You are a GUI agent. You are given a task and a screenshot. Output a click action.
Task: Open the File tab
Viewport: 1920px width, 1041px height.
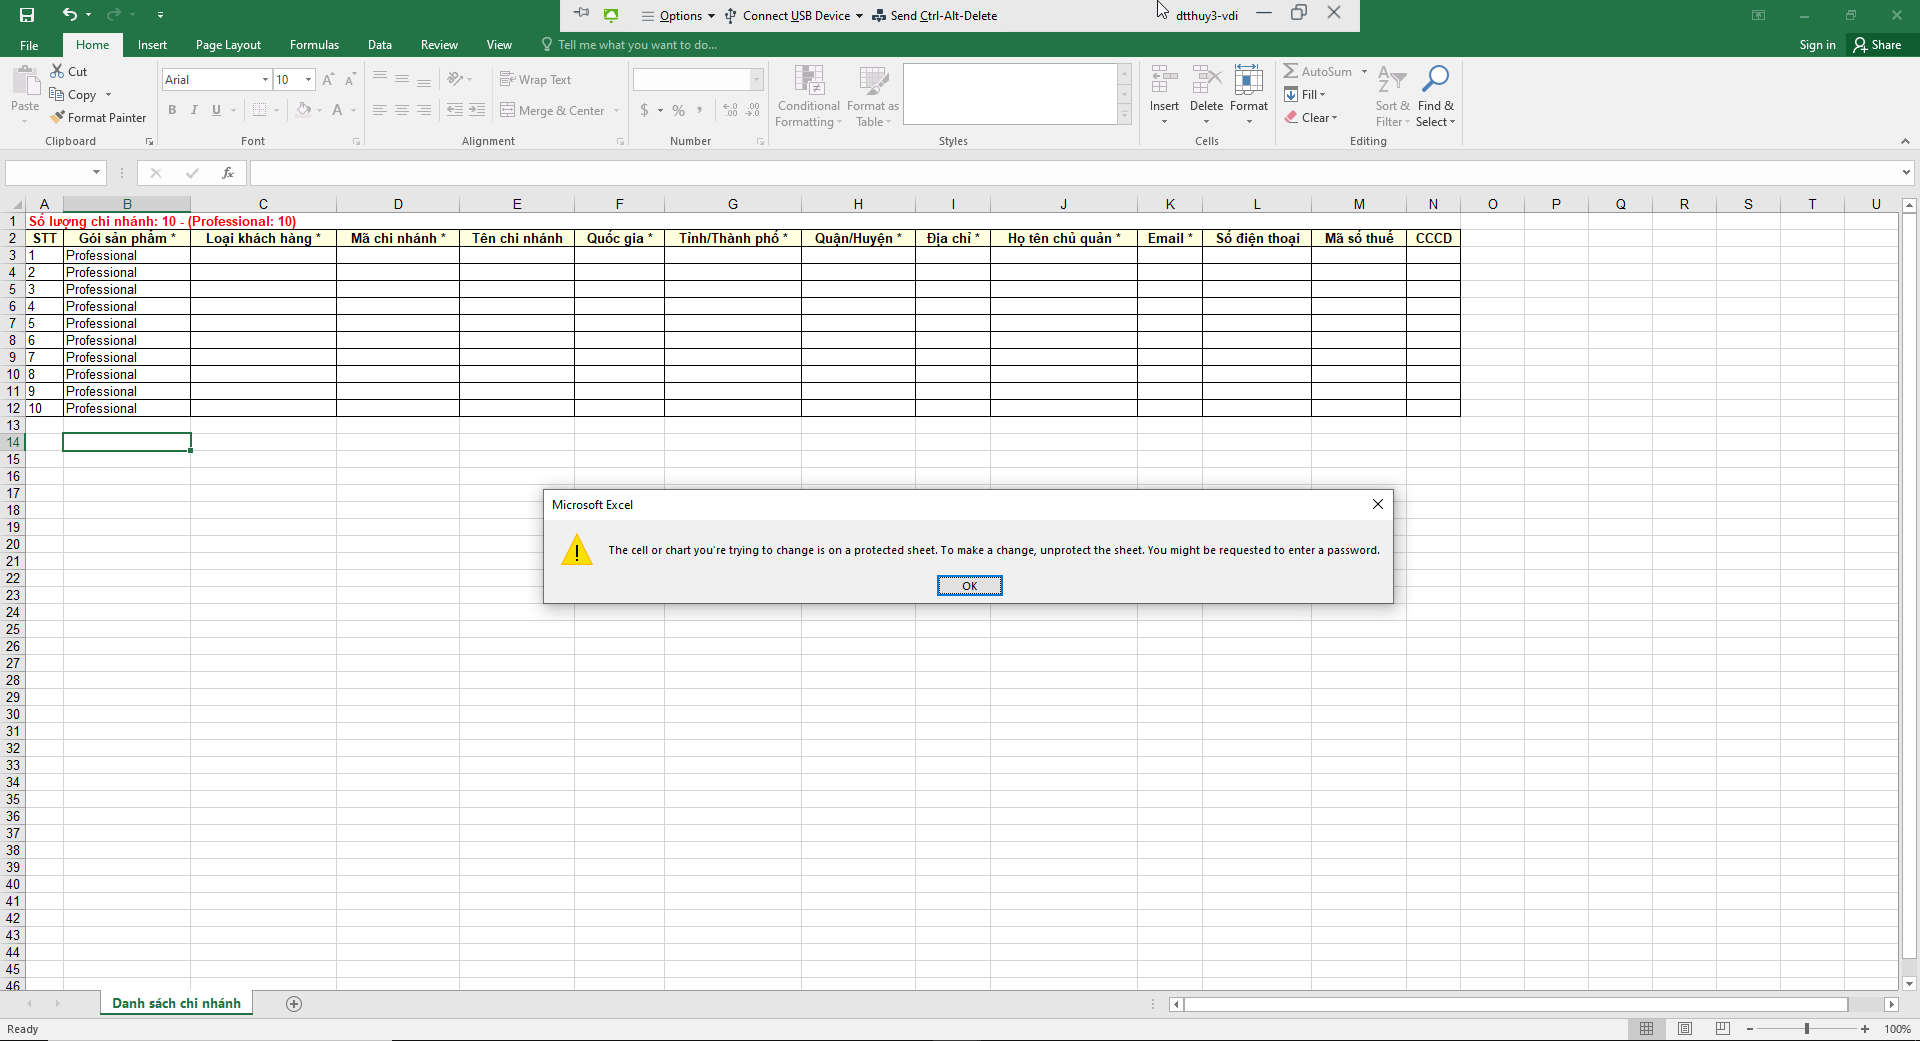tap(29, 45)
